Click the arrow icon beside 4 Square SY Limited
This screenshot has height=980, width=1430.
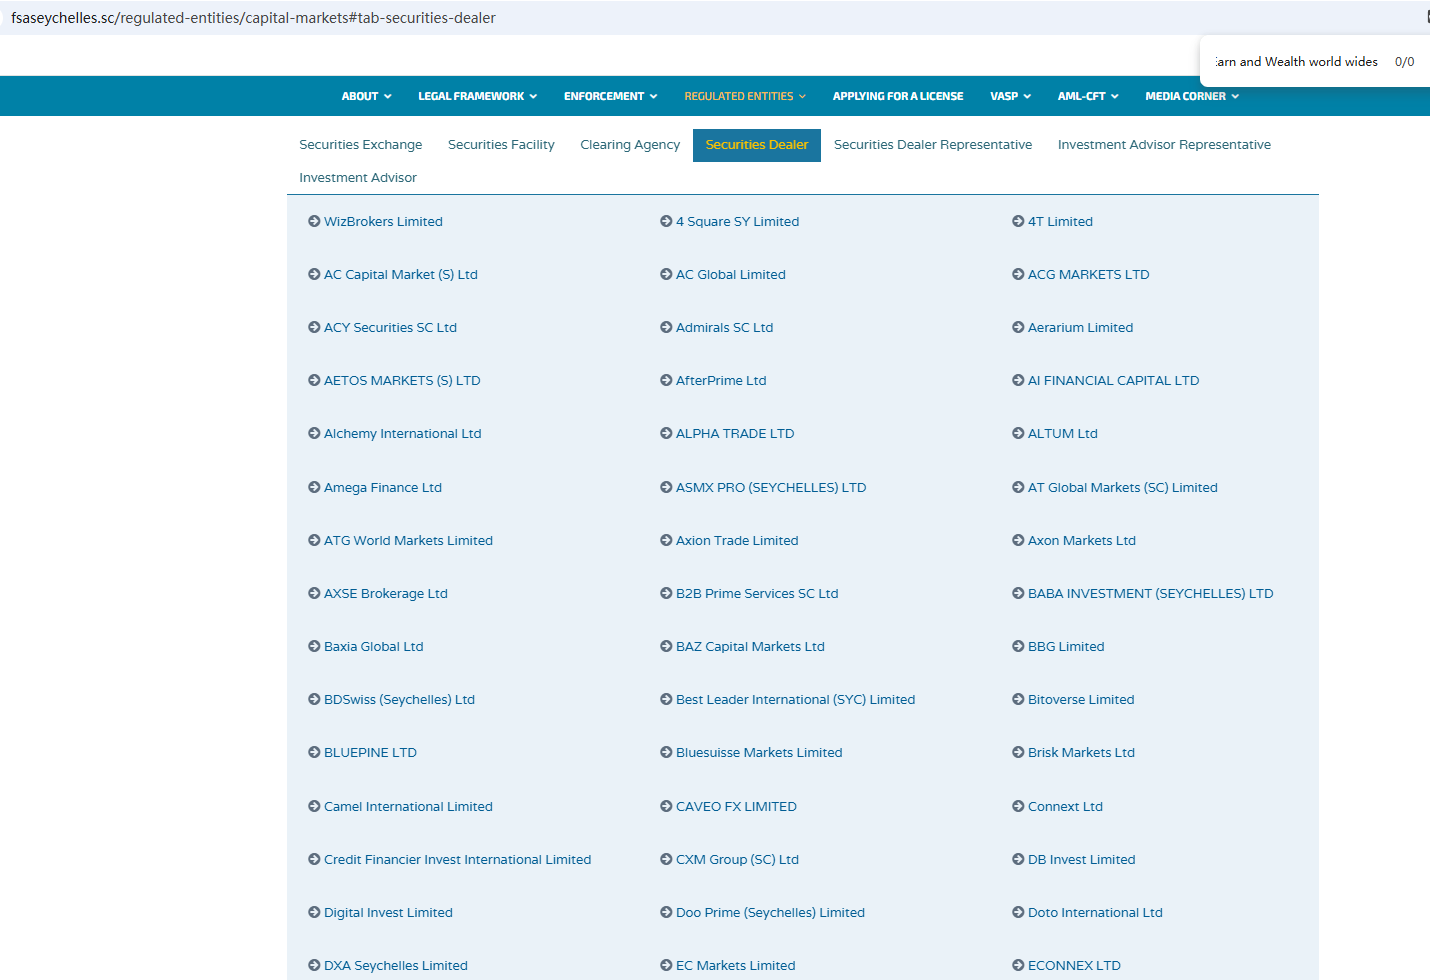click(x=666, y=221)
